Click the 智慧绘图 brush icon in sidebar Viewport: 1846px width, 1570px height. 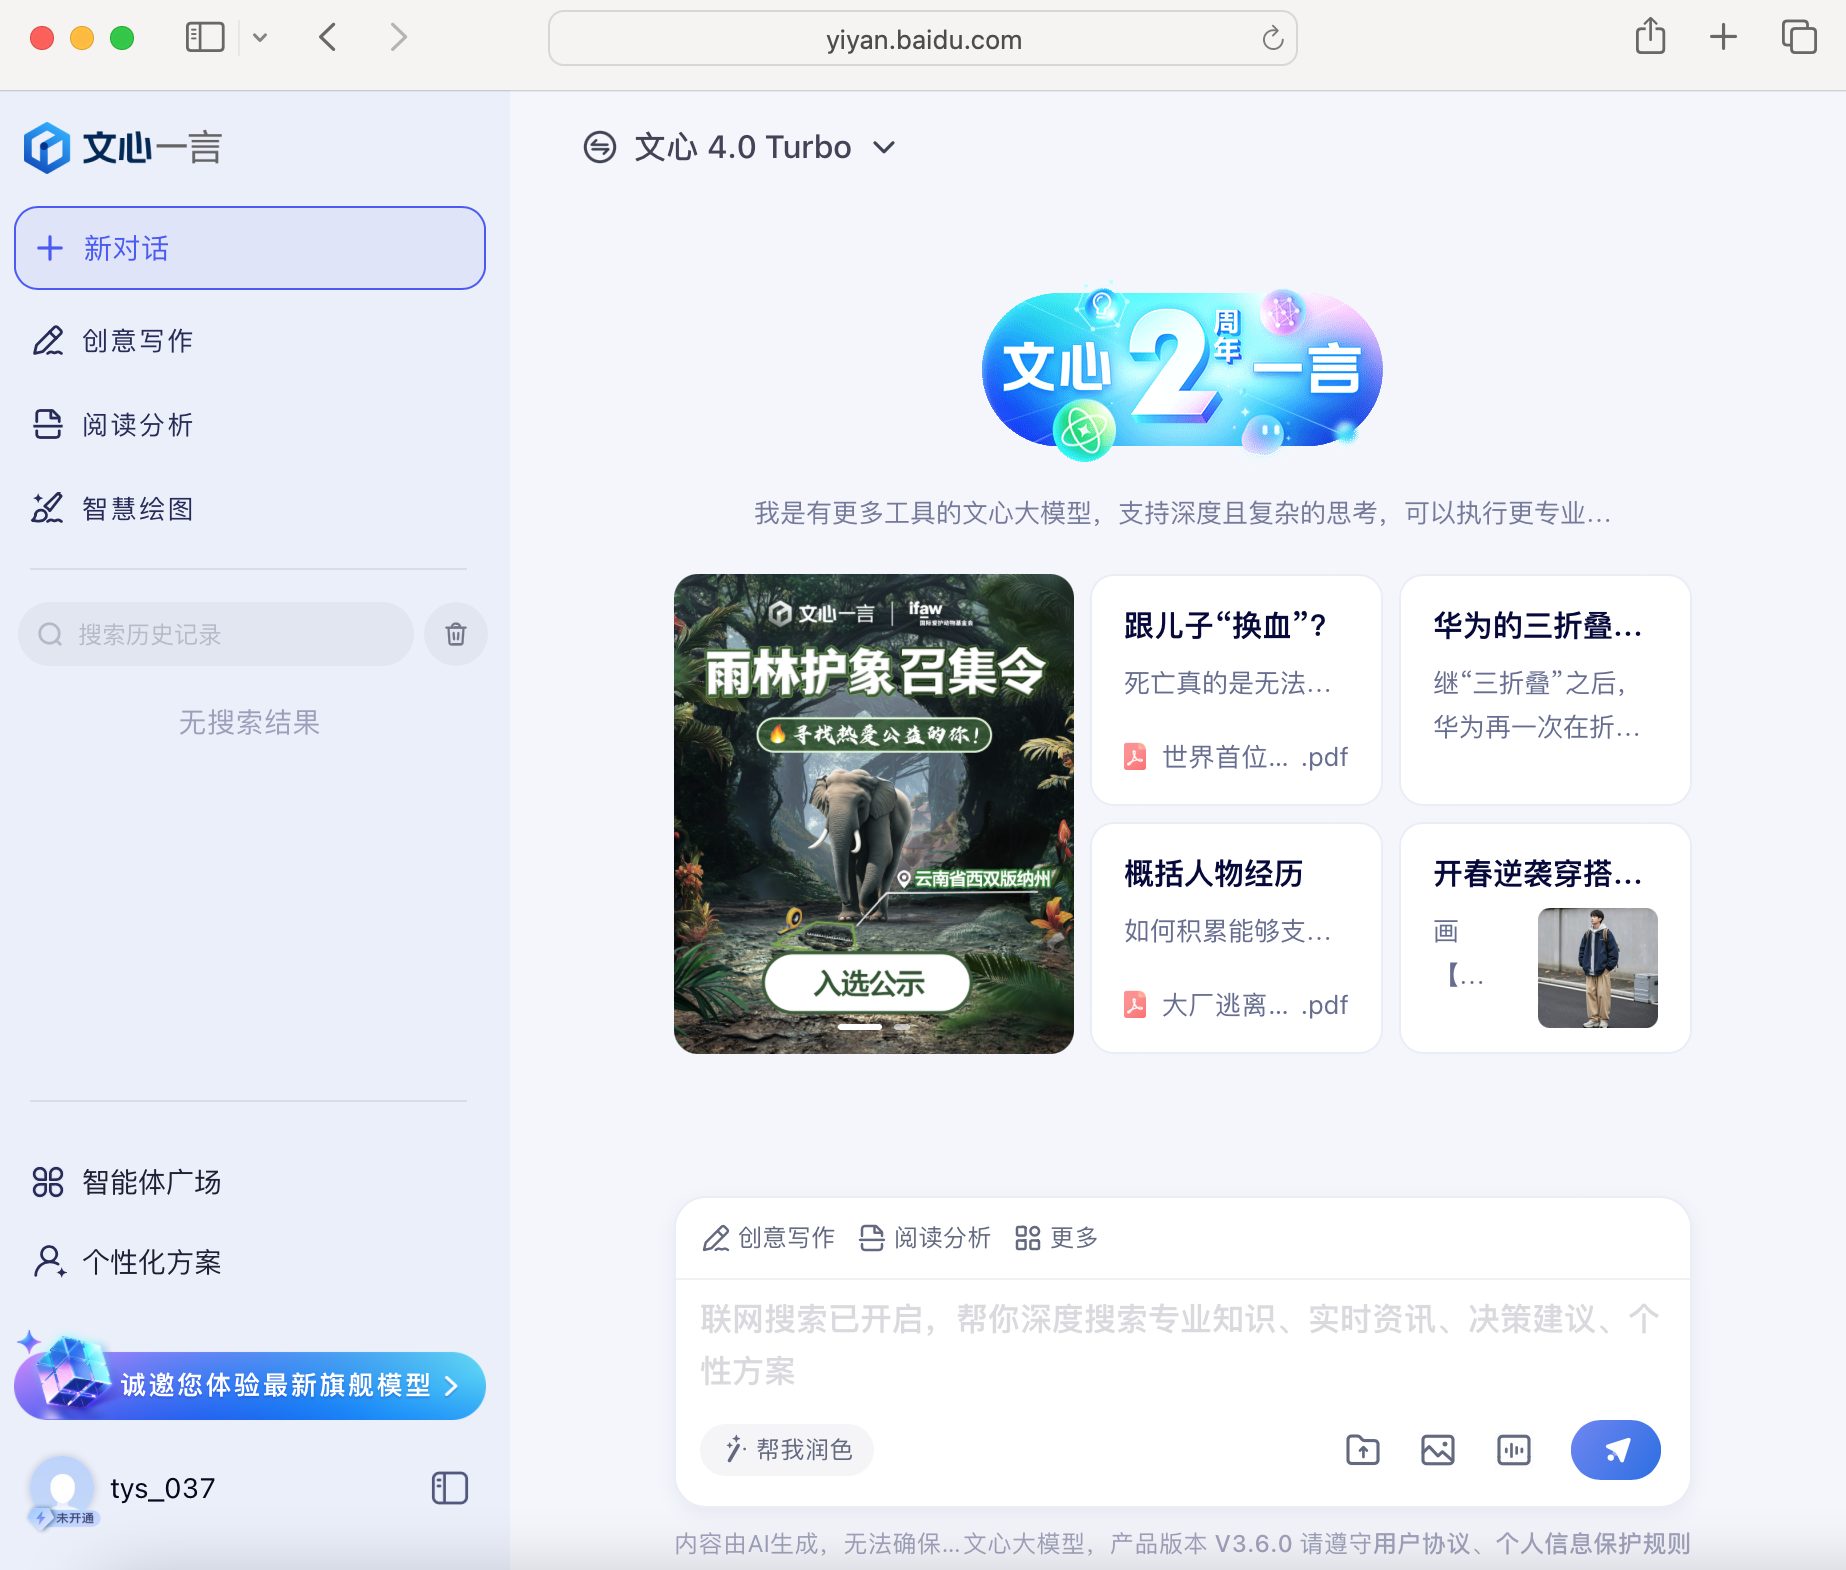coord(48,509)
